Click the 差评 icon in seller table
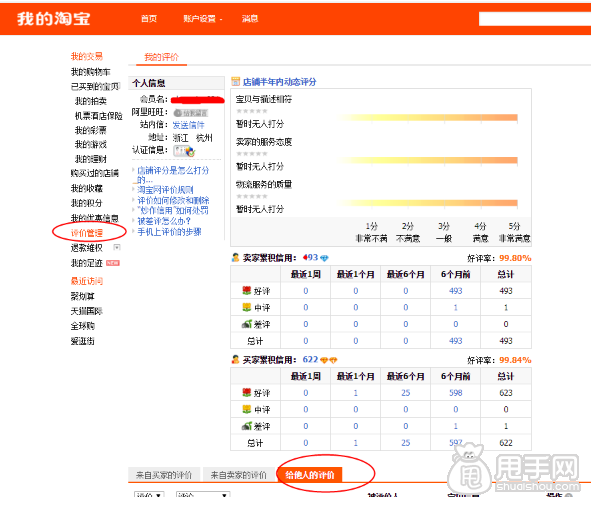Screen dimensions: 594x506 tap(247, 324)
